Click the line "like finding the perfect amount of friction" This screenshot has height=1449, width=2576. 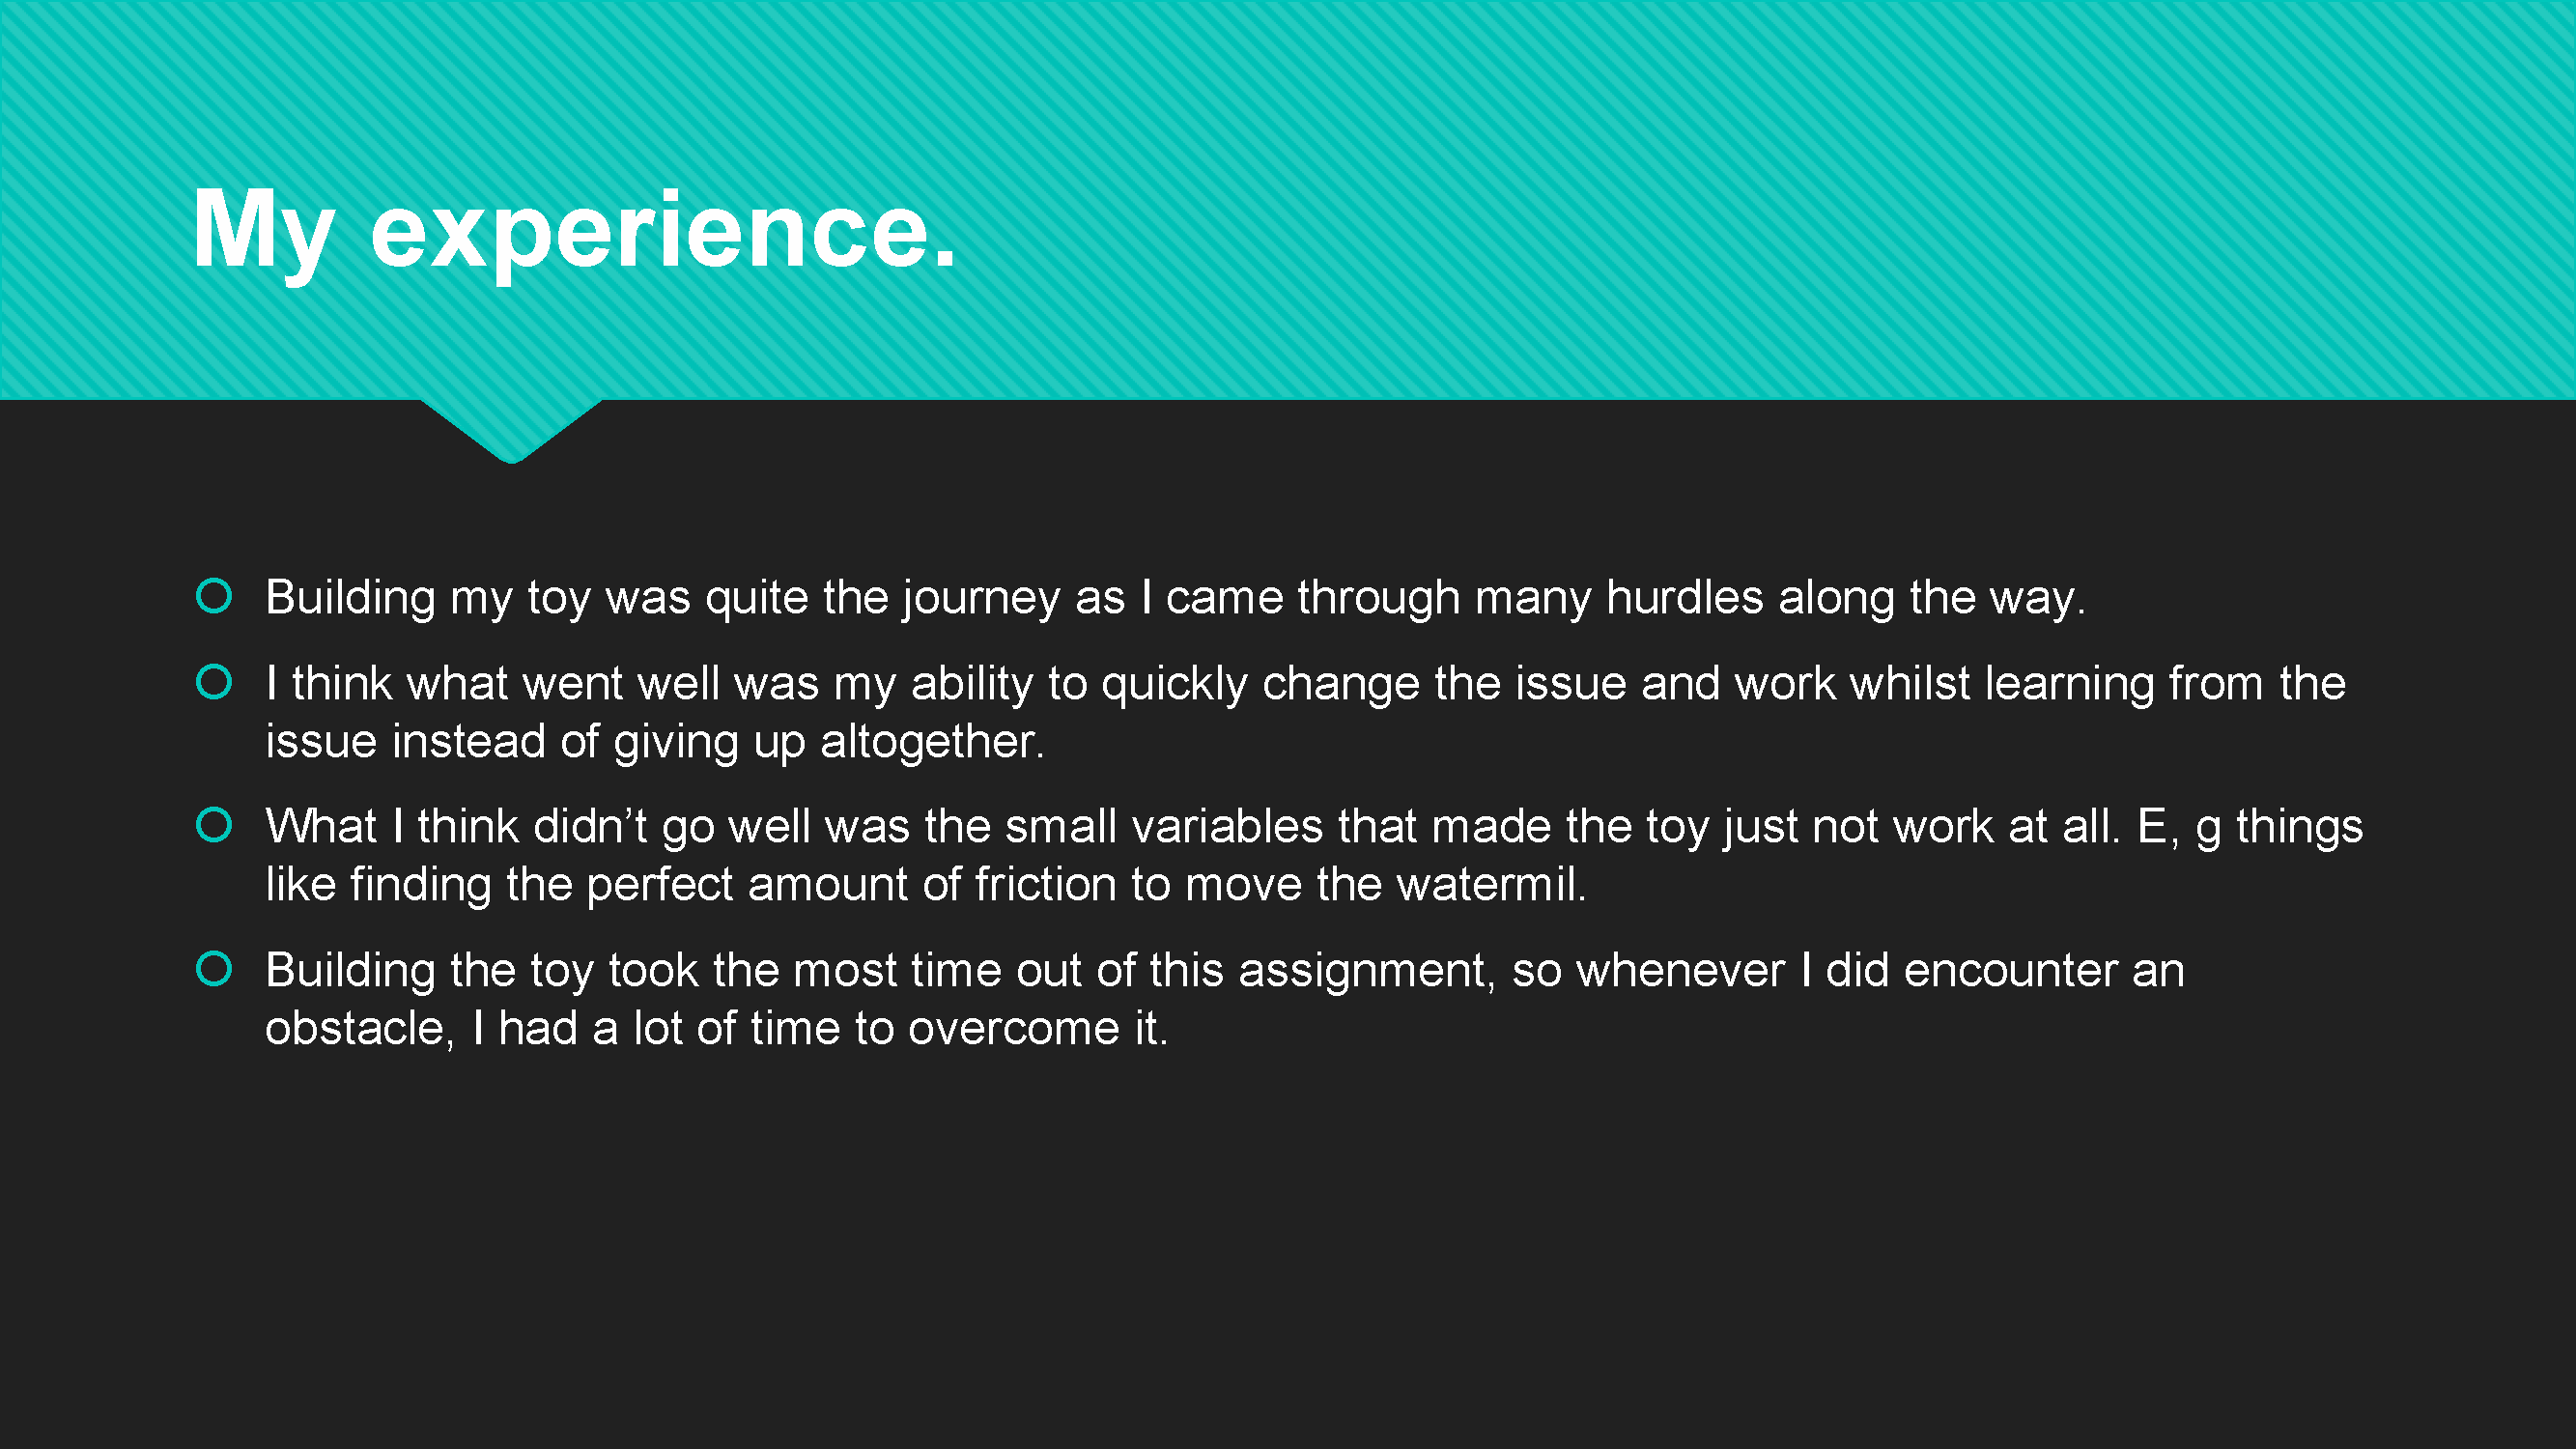point(925,885)
